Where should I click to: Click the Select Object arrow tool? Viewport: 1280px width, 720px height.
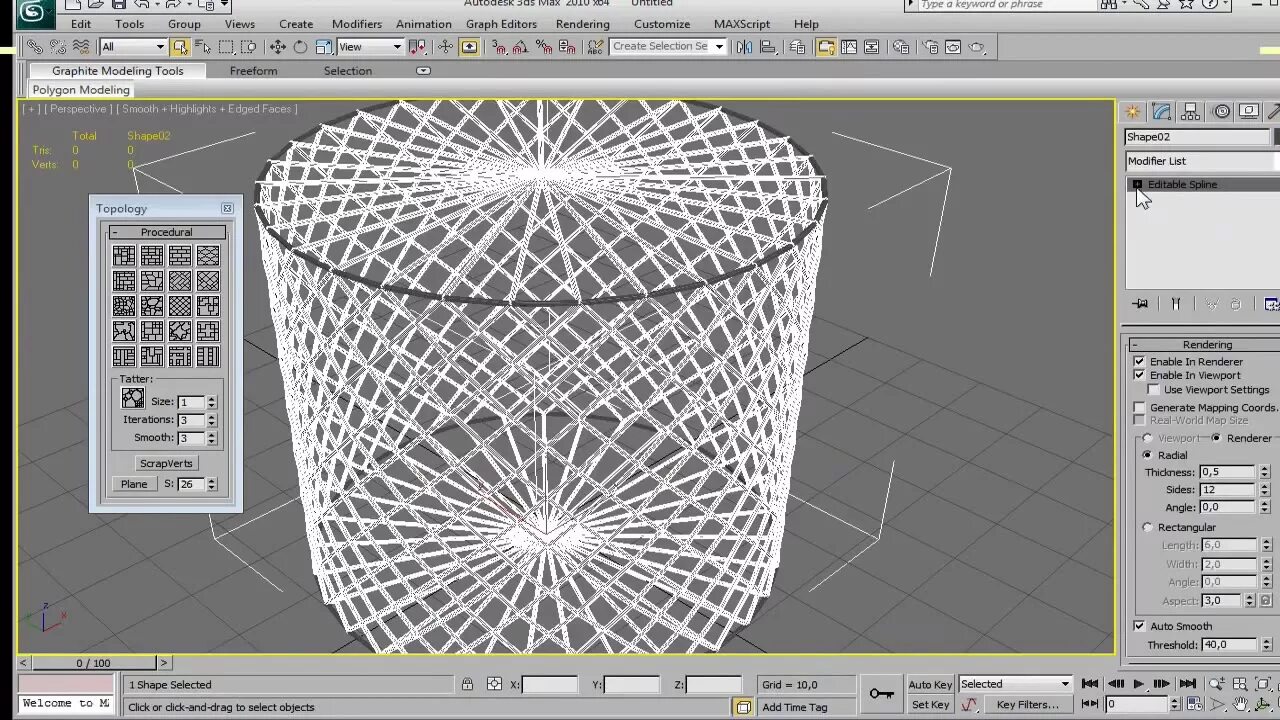click(x=180, y=47)
